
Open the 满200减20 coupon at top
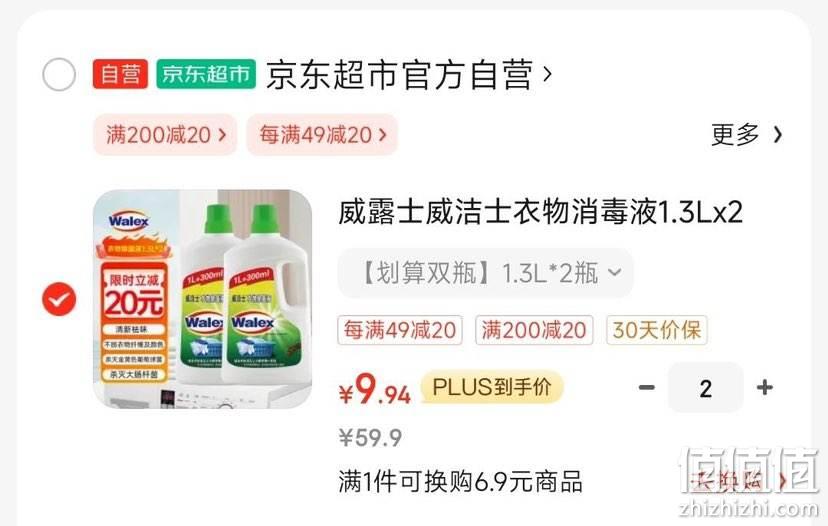[165, 135]
